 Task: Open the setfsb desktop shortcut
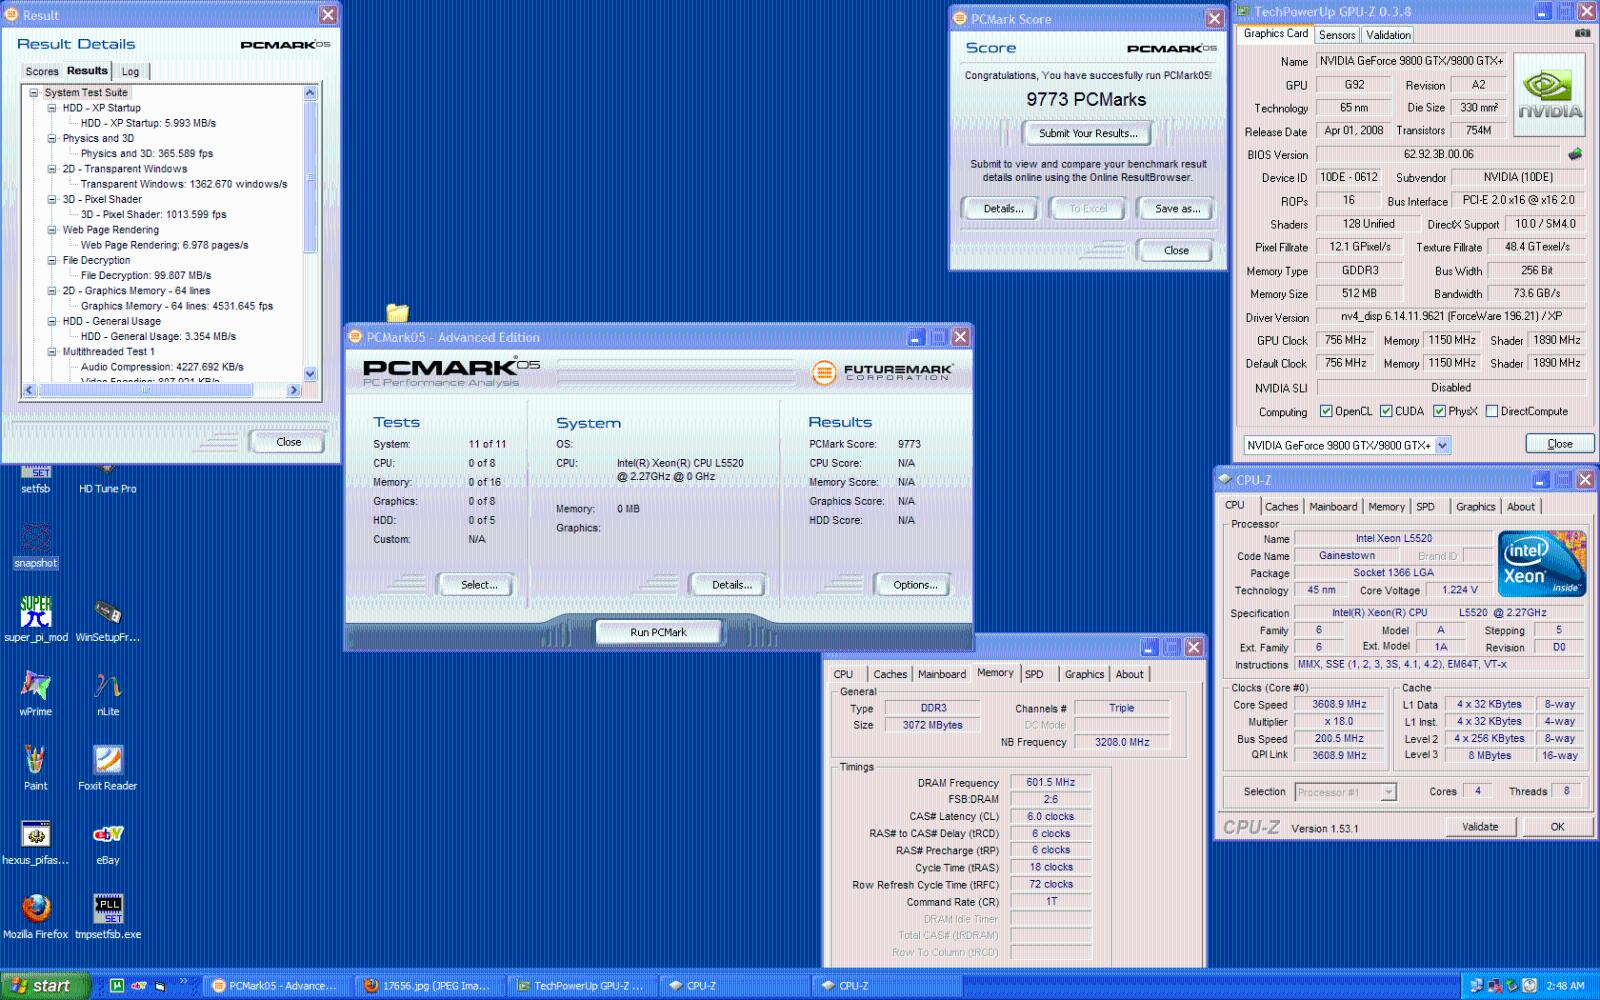[x=36, y=478]
